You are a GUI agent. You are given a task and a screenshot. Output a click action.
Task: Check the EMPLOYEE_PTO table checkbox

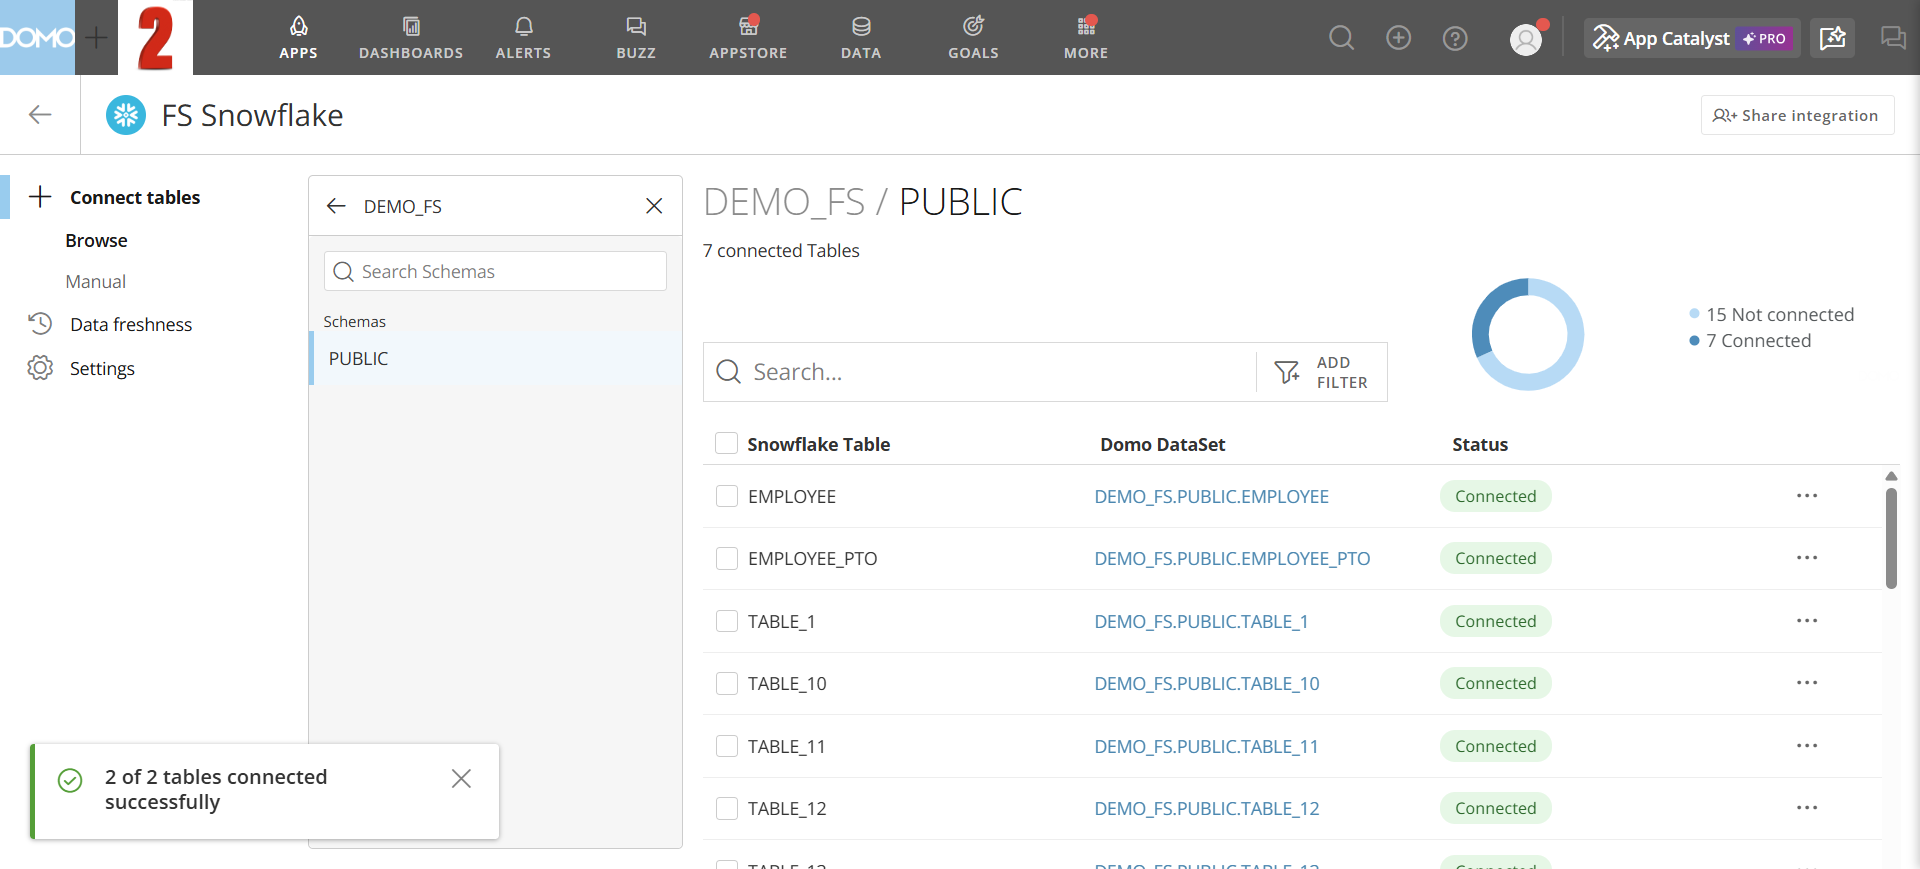pyautogui.click(x=727, y=558)
